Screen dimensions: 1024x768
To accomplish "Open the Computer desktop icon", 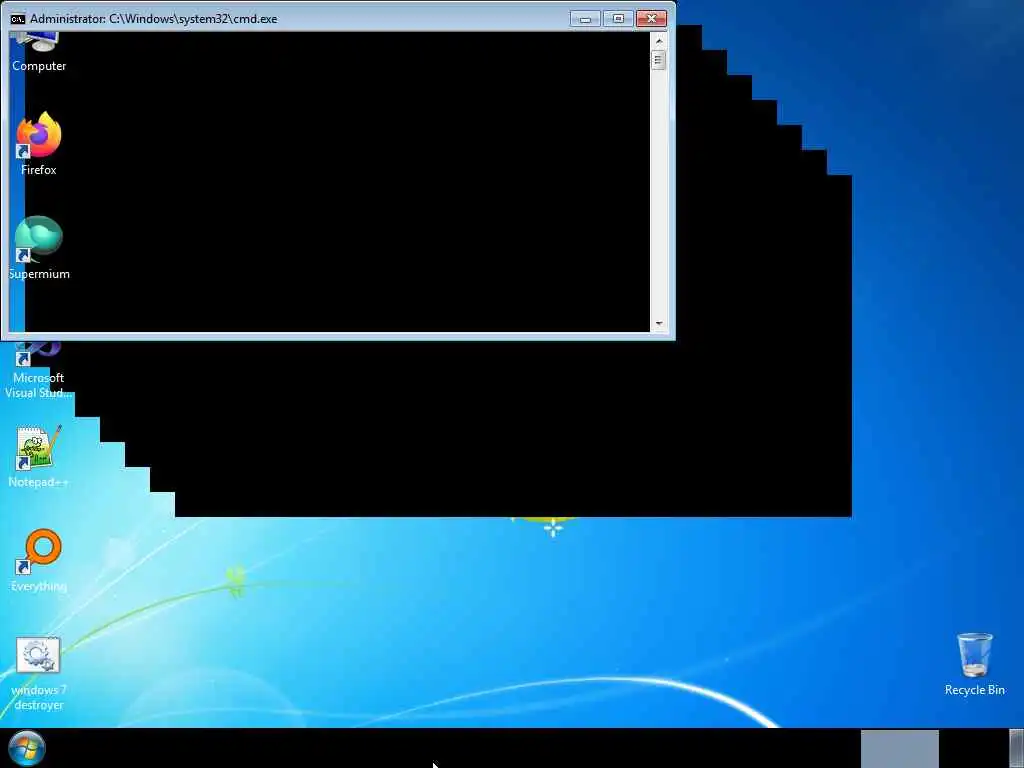I will pos(39,54).
